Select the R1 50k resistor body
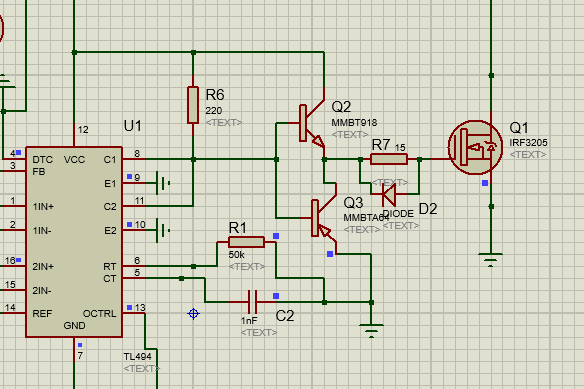Viewport: 584px width, 389px height. (246, 242)
